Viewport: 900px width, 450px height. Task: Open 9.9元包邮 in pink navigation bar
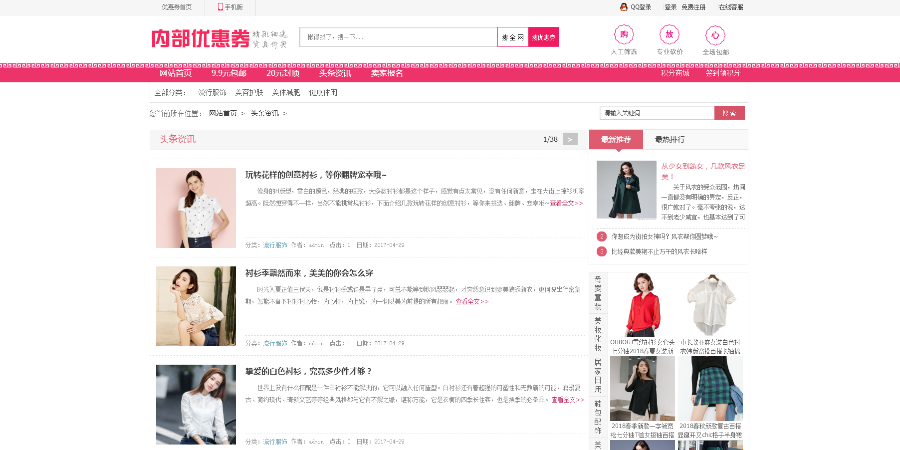(228, 73)
